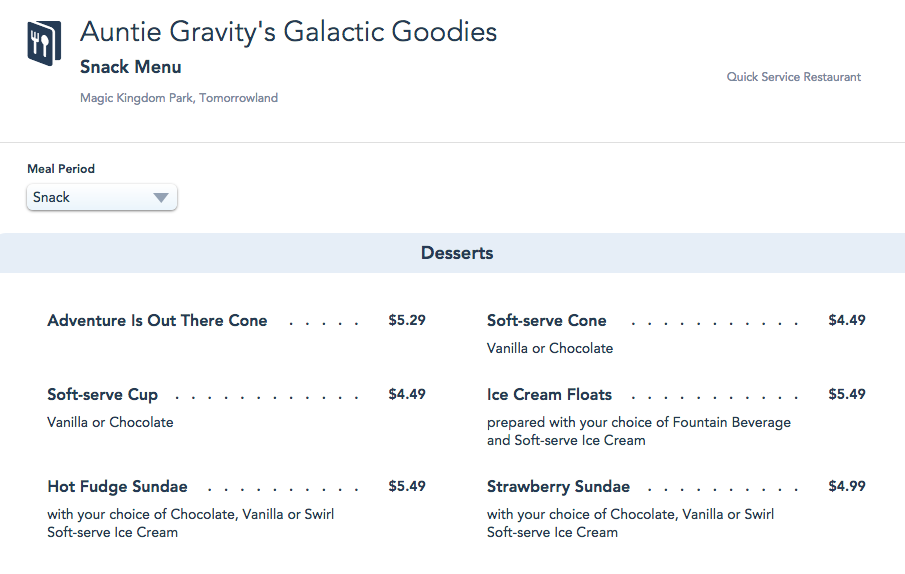Image resolution: width=905 pixels, height=574 pixels.
Task: Click the Soft-serve Cup Vanilla or Chocolate description
Action: click(x=110, y=422)
